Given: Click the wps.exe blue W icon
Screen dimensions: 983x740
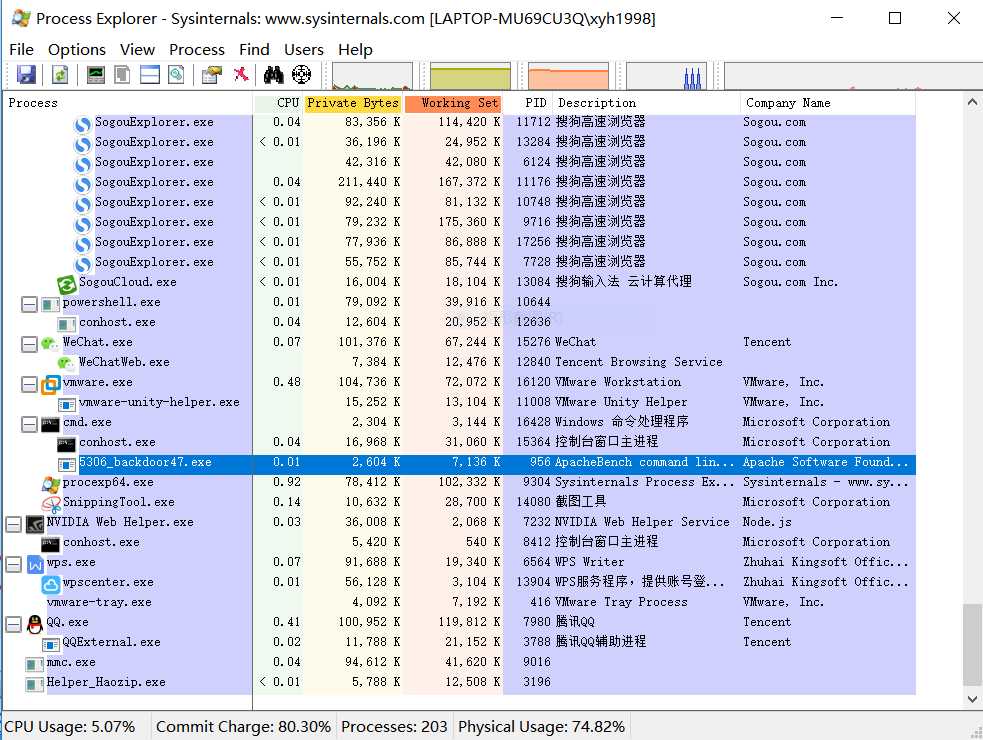Looking at the screenshot, I should click(35, 564).
